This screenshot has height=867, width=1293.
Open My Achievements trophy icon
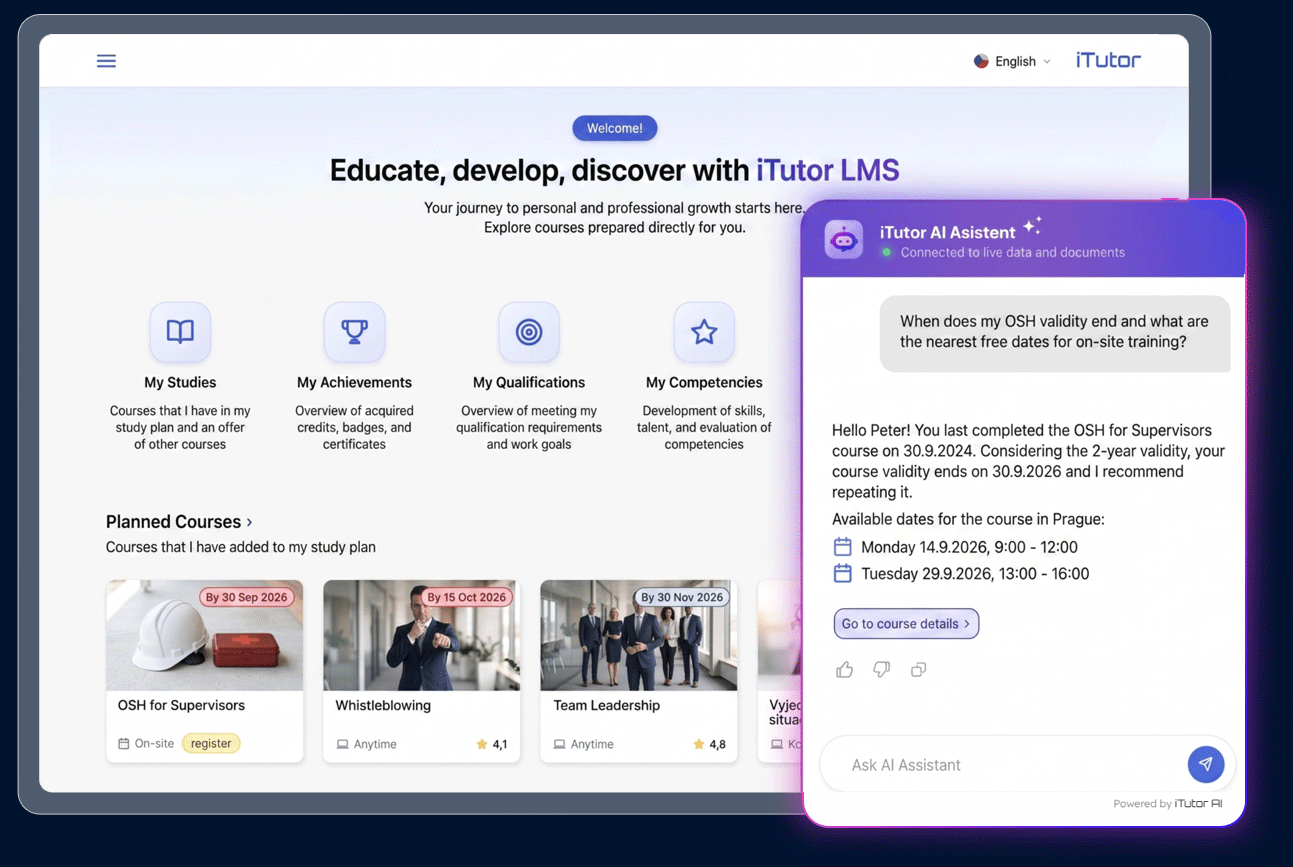coord(354,332)
